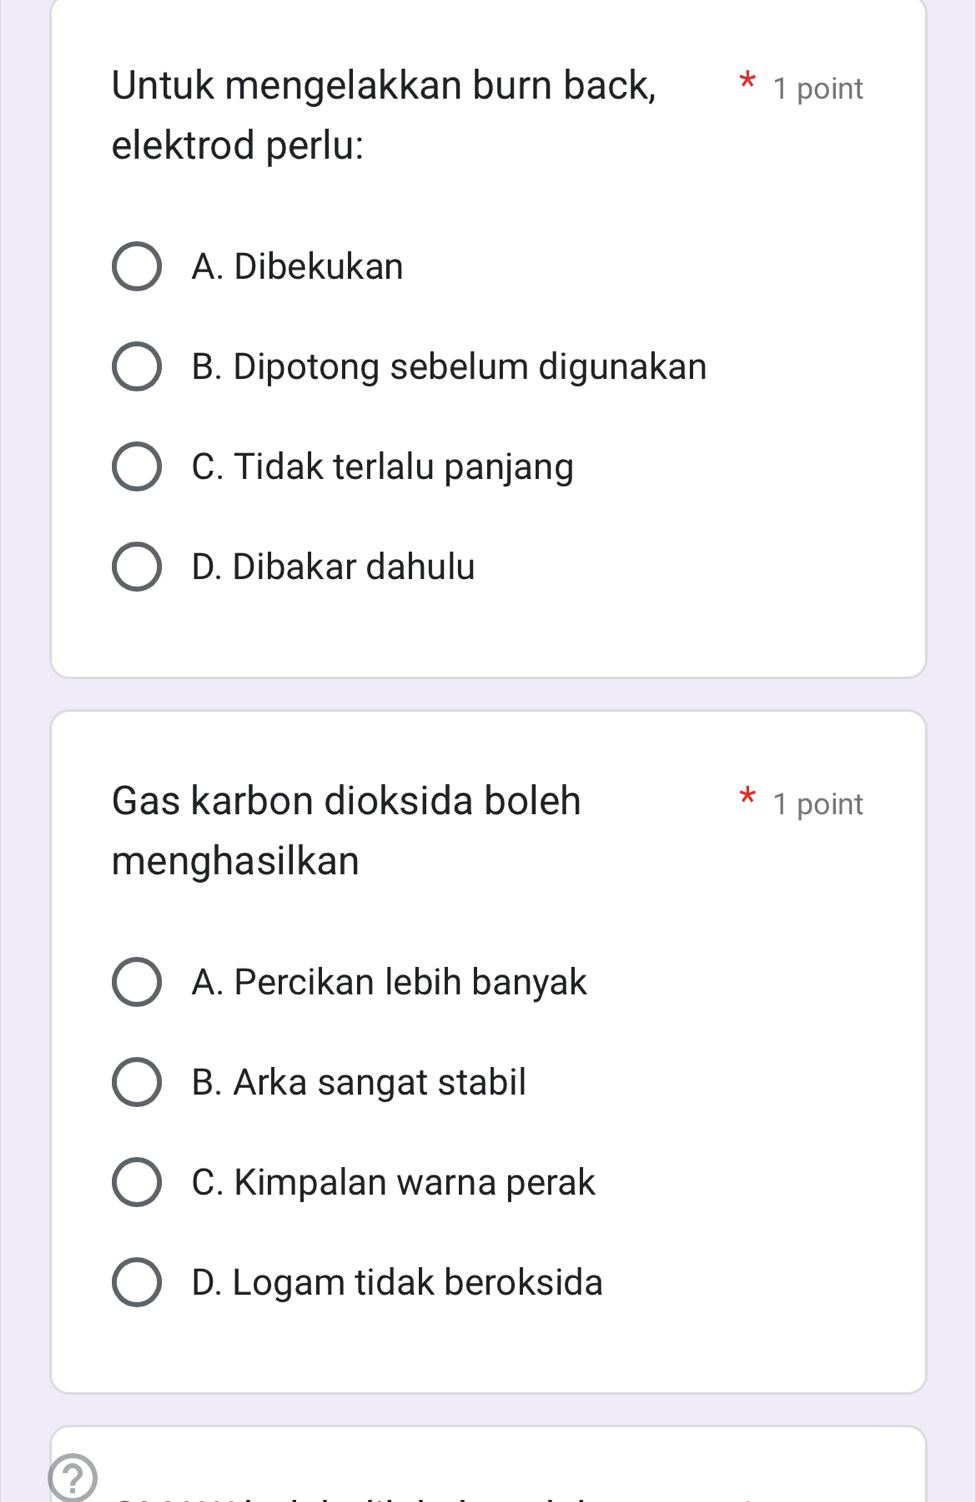
Task: Click '1 point' label on karbon dioksida question
Action: [818, 804]
